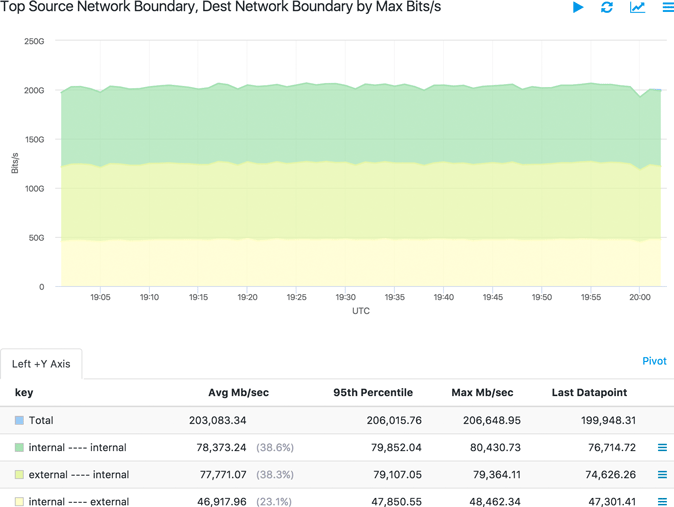Click the Pivot link

coord(654,361)
